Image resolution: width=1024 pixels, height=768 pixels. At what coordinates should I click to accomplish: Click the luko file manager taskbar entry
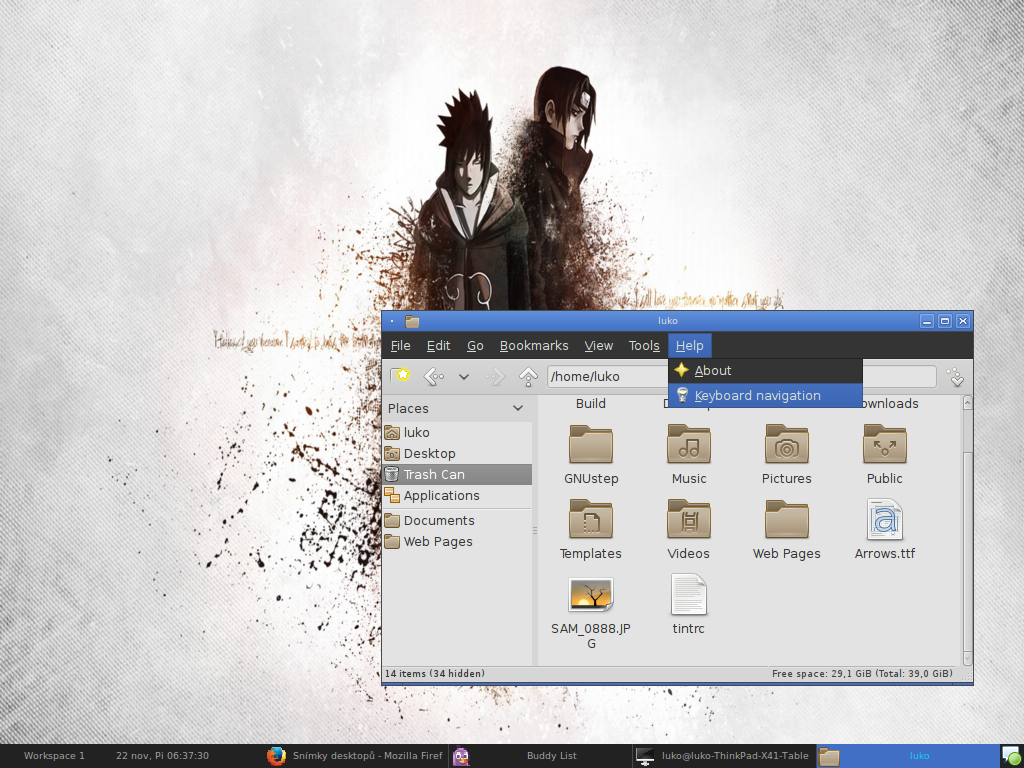tap(908, 756)
